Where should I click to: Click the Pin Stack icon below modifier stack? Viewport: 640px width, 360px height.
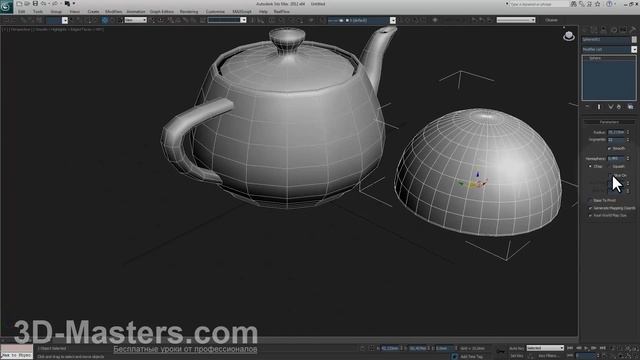(587, 107)
